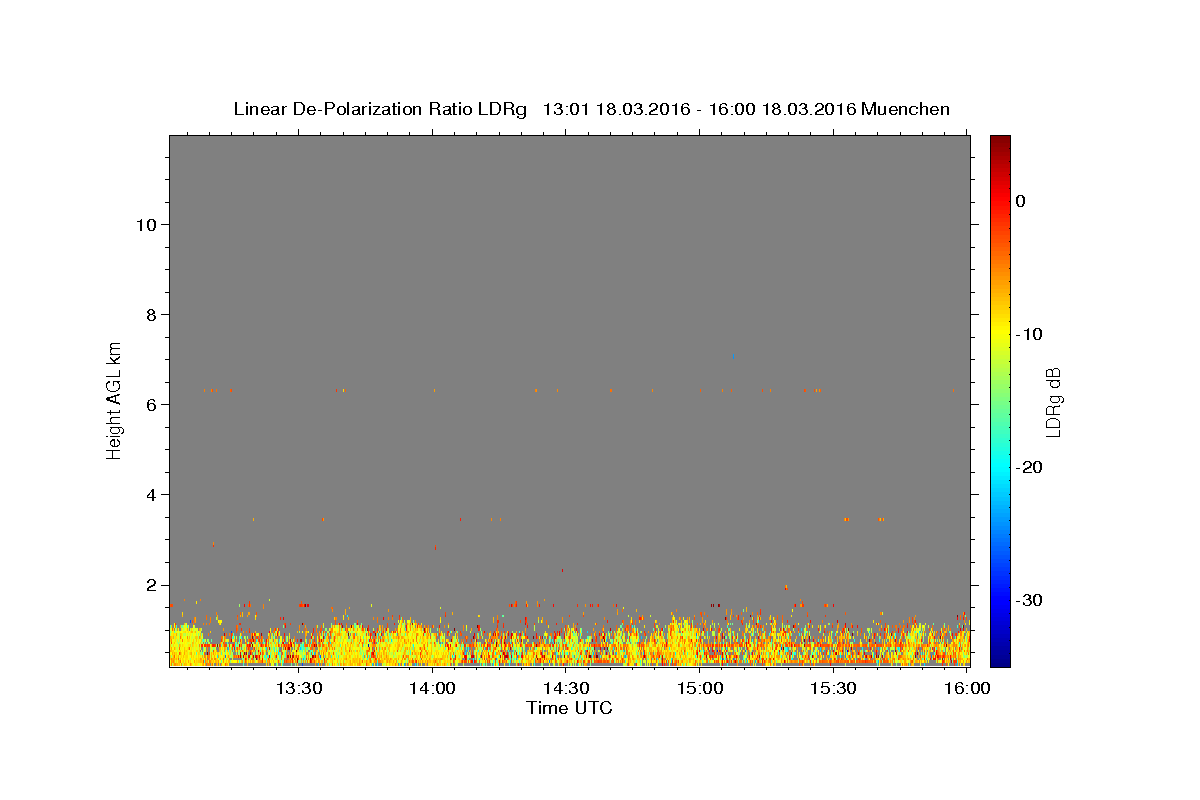Click the plot title Linear De-Polarization Ratio LDRg
Screen dimensions: 1200x800
380,109
